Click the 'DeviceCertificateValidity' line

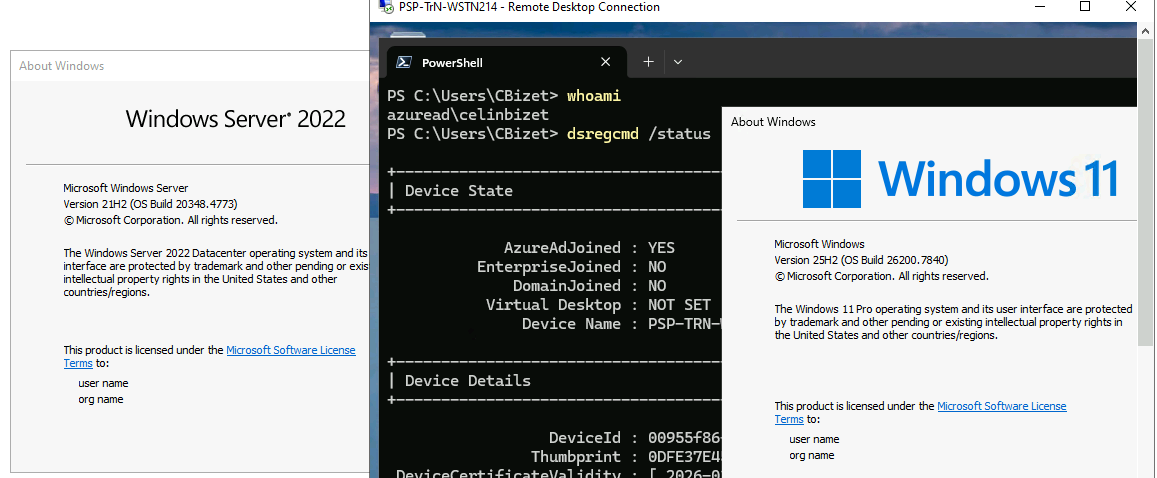click(559, 474)
